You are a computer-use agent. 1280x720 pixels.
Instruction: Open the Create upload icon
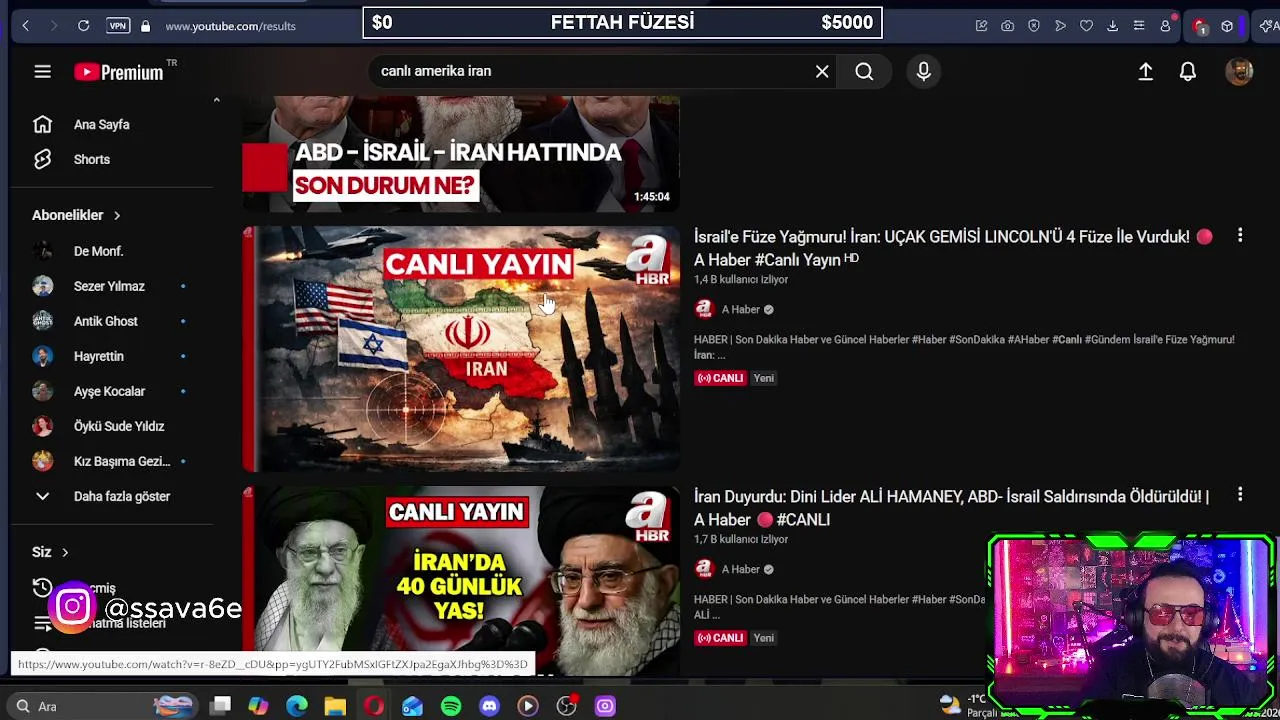(x=1146, y=71)
